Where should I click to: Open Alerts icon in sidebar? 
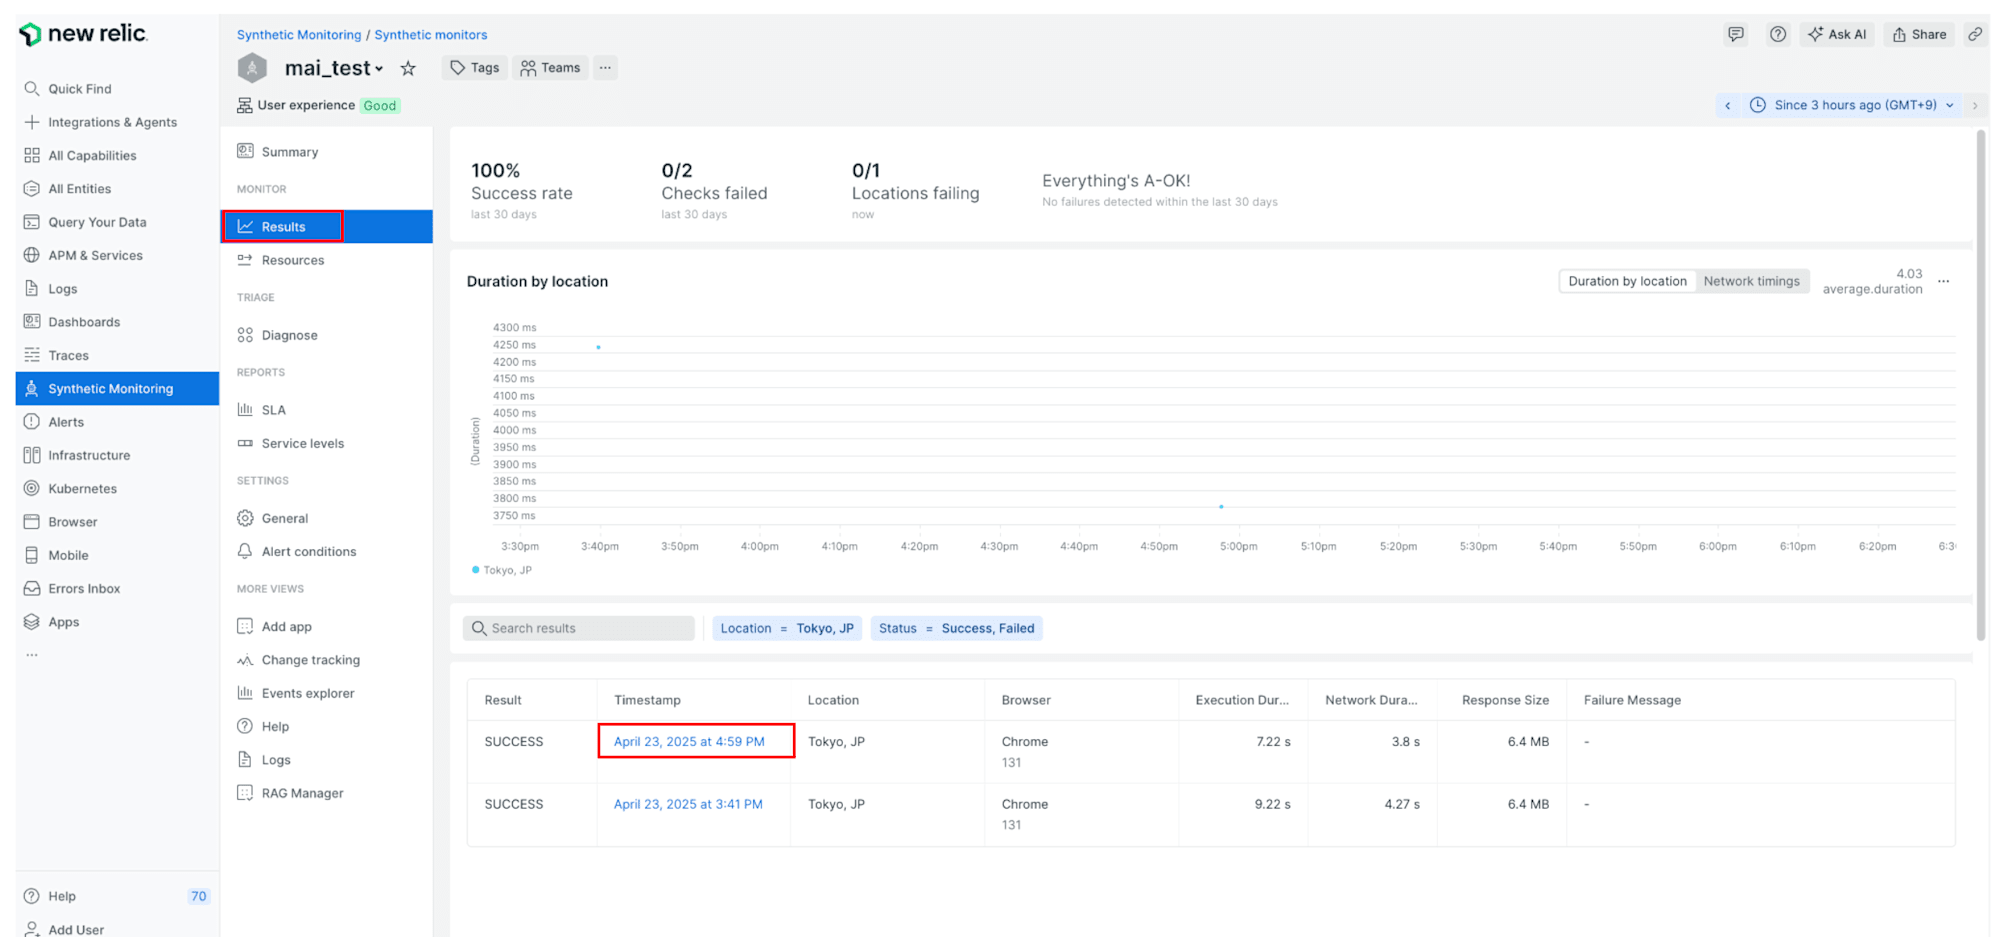32,422
